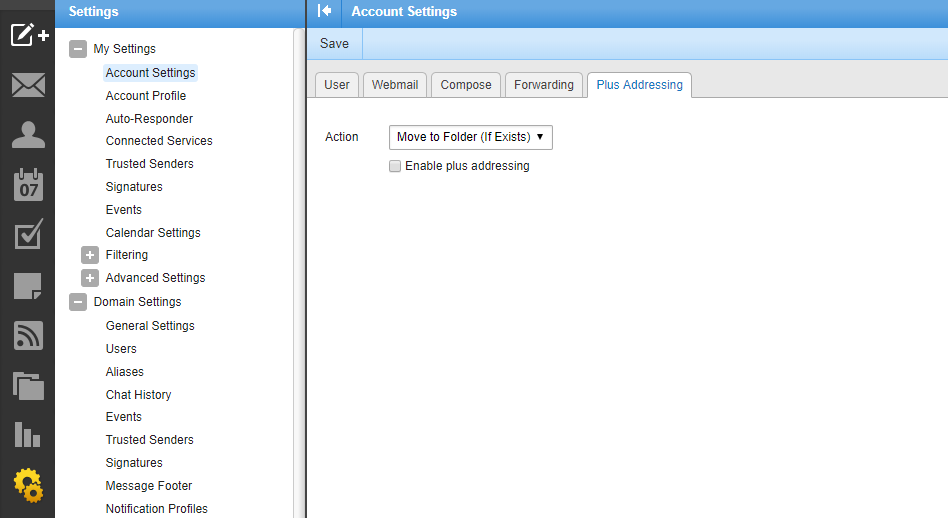Open the calendar icon in sidebar
This screenshot has height=518, width=948.
pyautogui.click(x=28, y=185)
